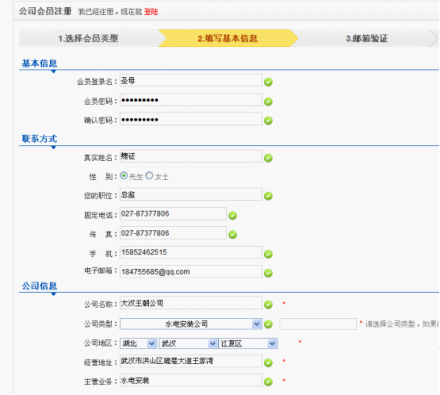
Task: Click the 公司名称 input field
Action: tap(191, 303)
